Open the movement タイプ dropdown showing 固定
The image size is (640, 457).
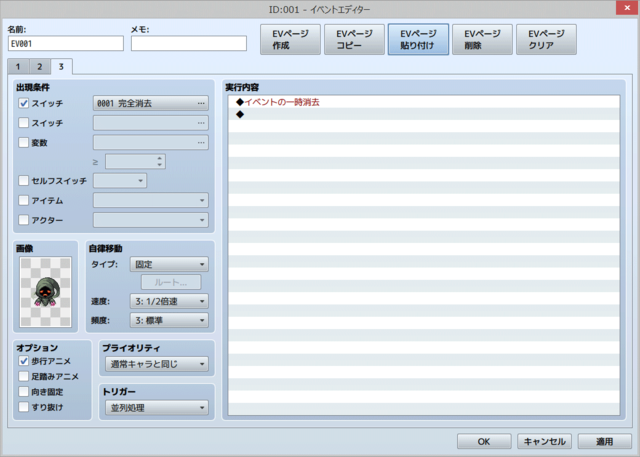point(169,264)
